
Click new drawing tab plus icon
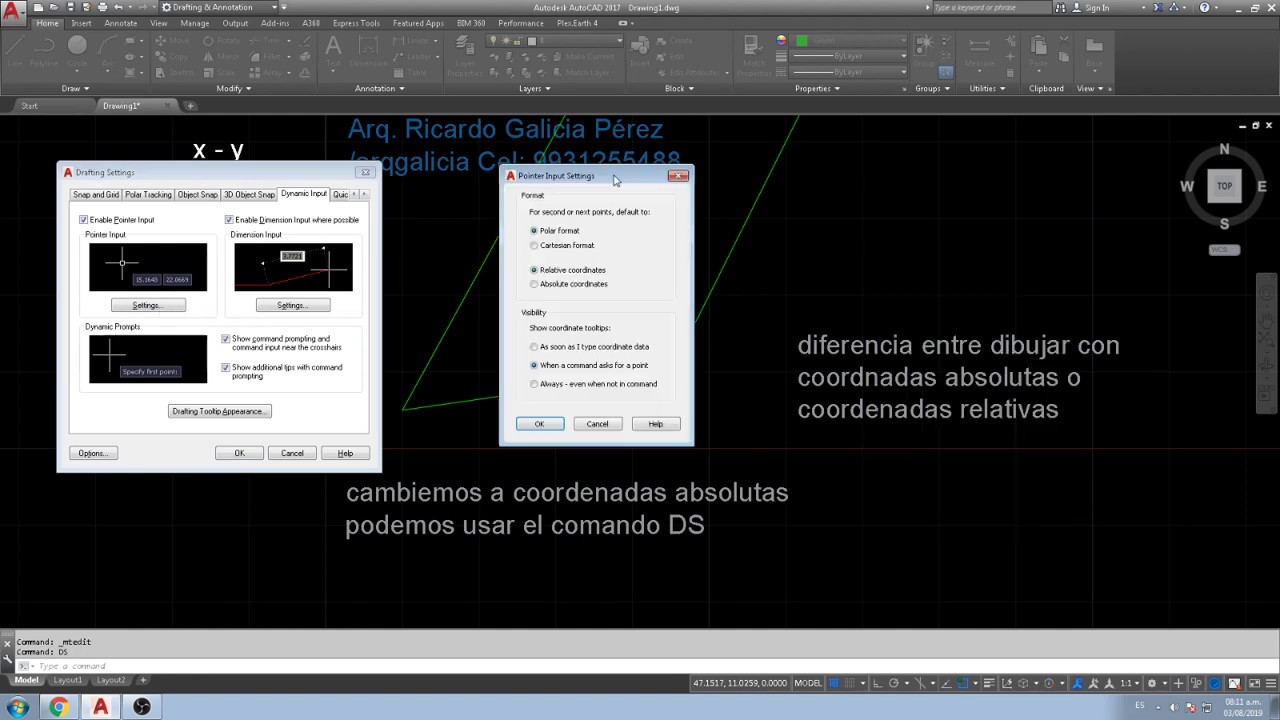(190, 106)
